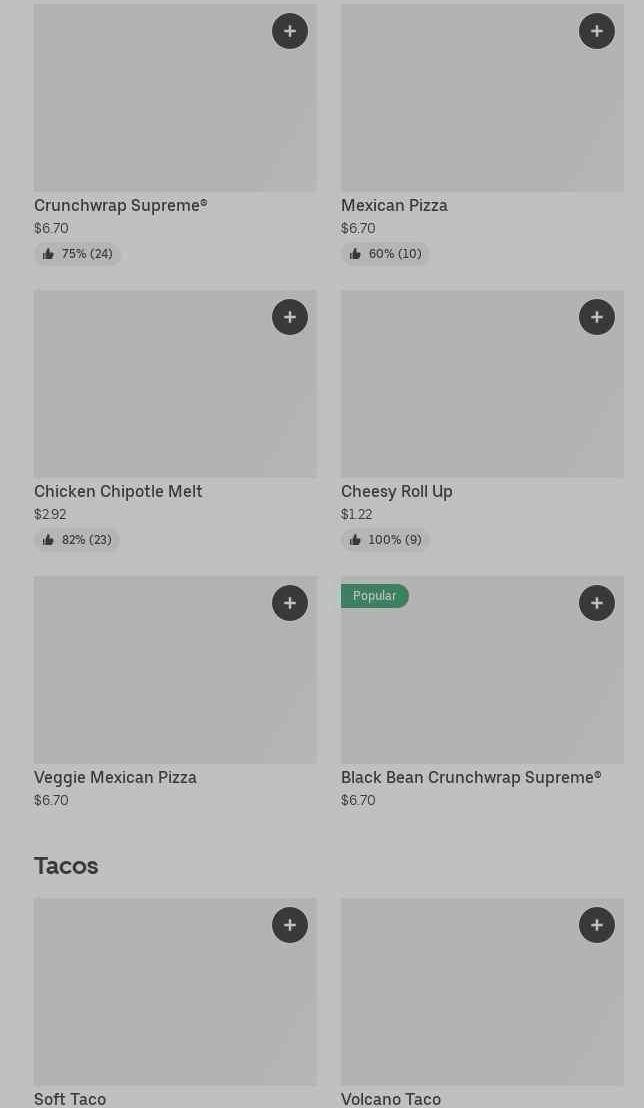Click the 75% (24) rating chip
Screen dimensions: 644x1108
[x=78, y=254]
